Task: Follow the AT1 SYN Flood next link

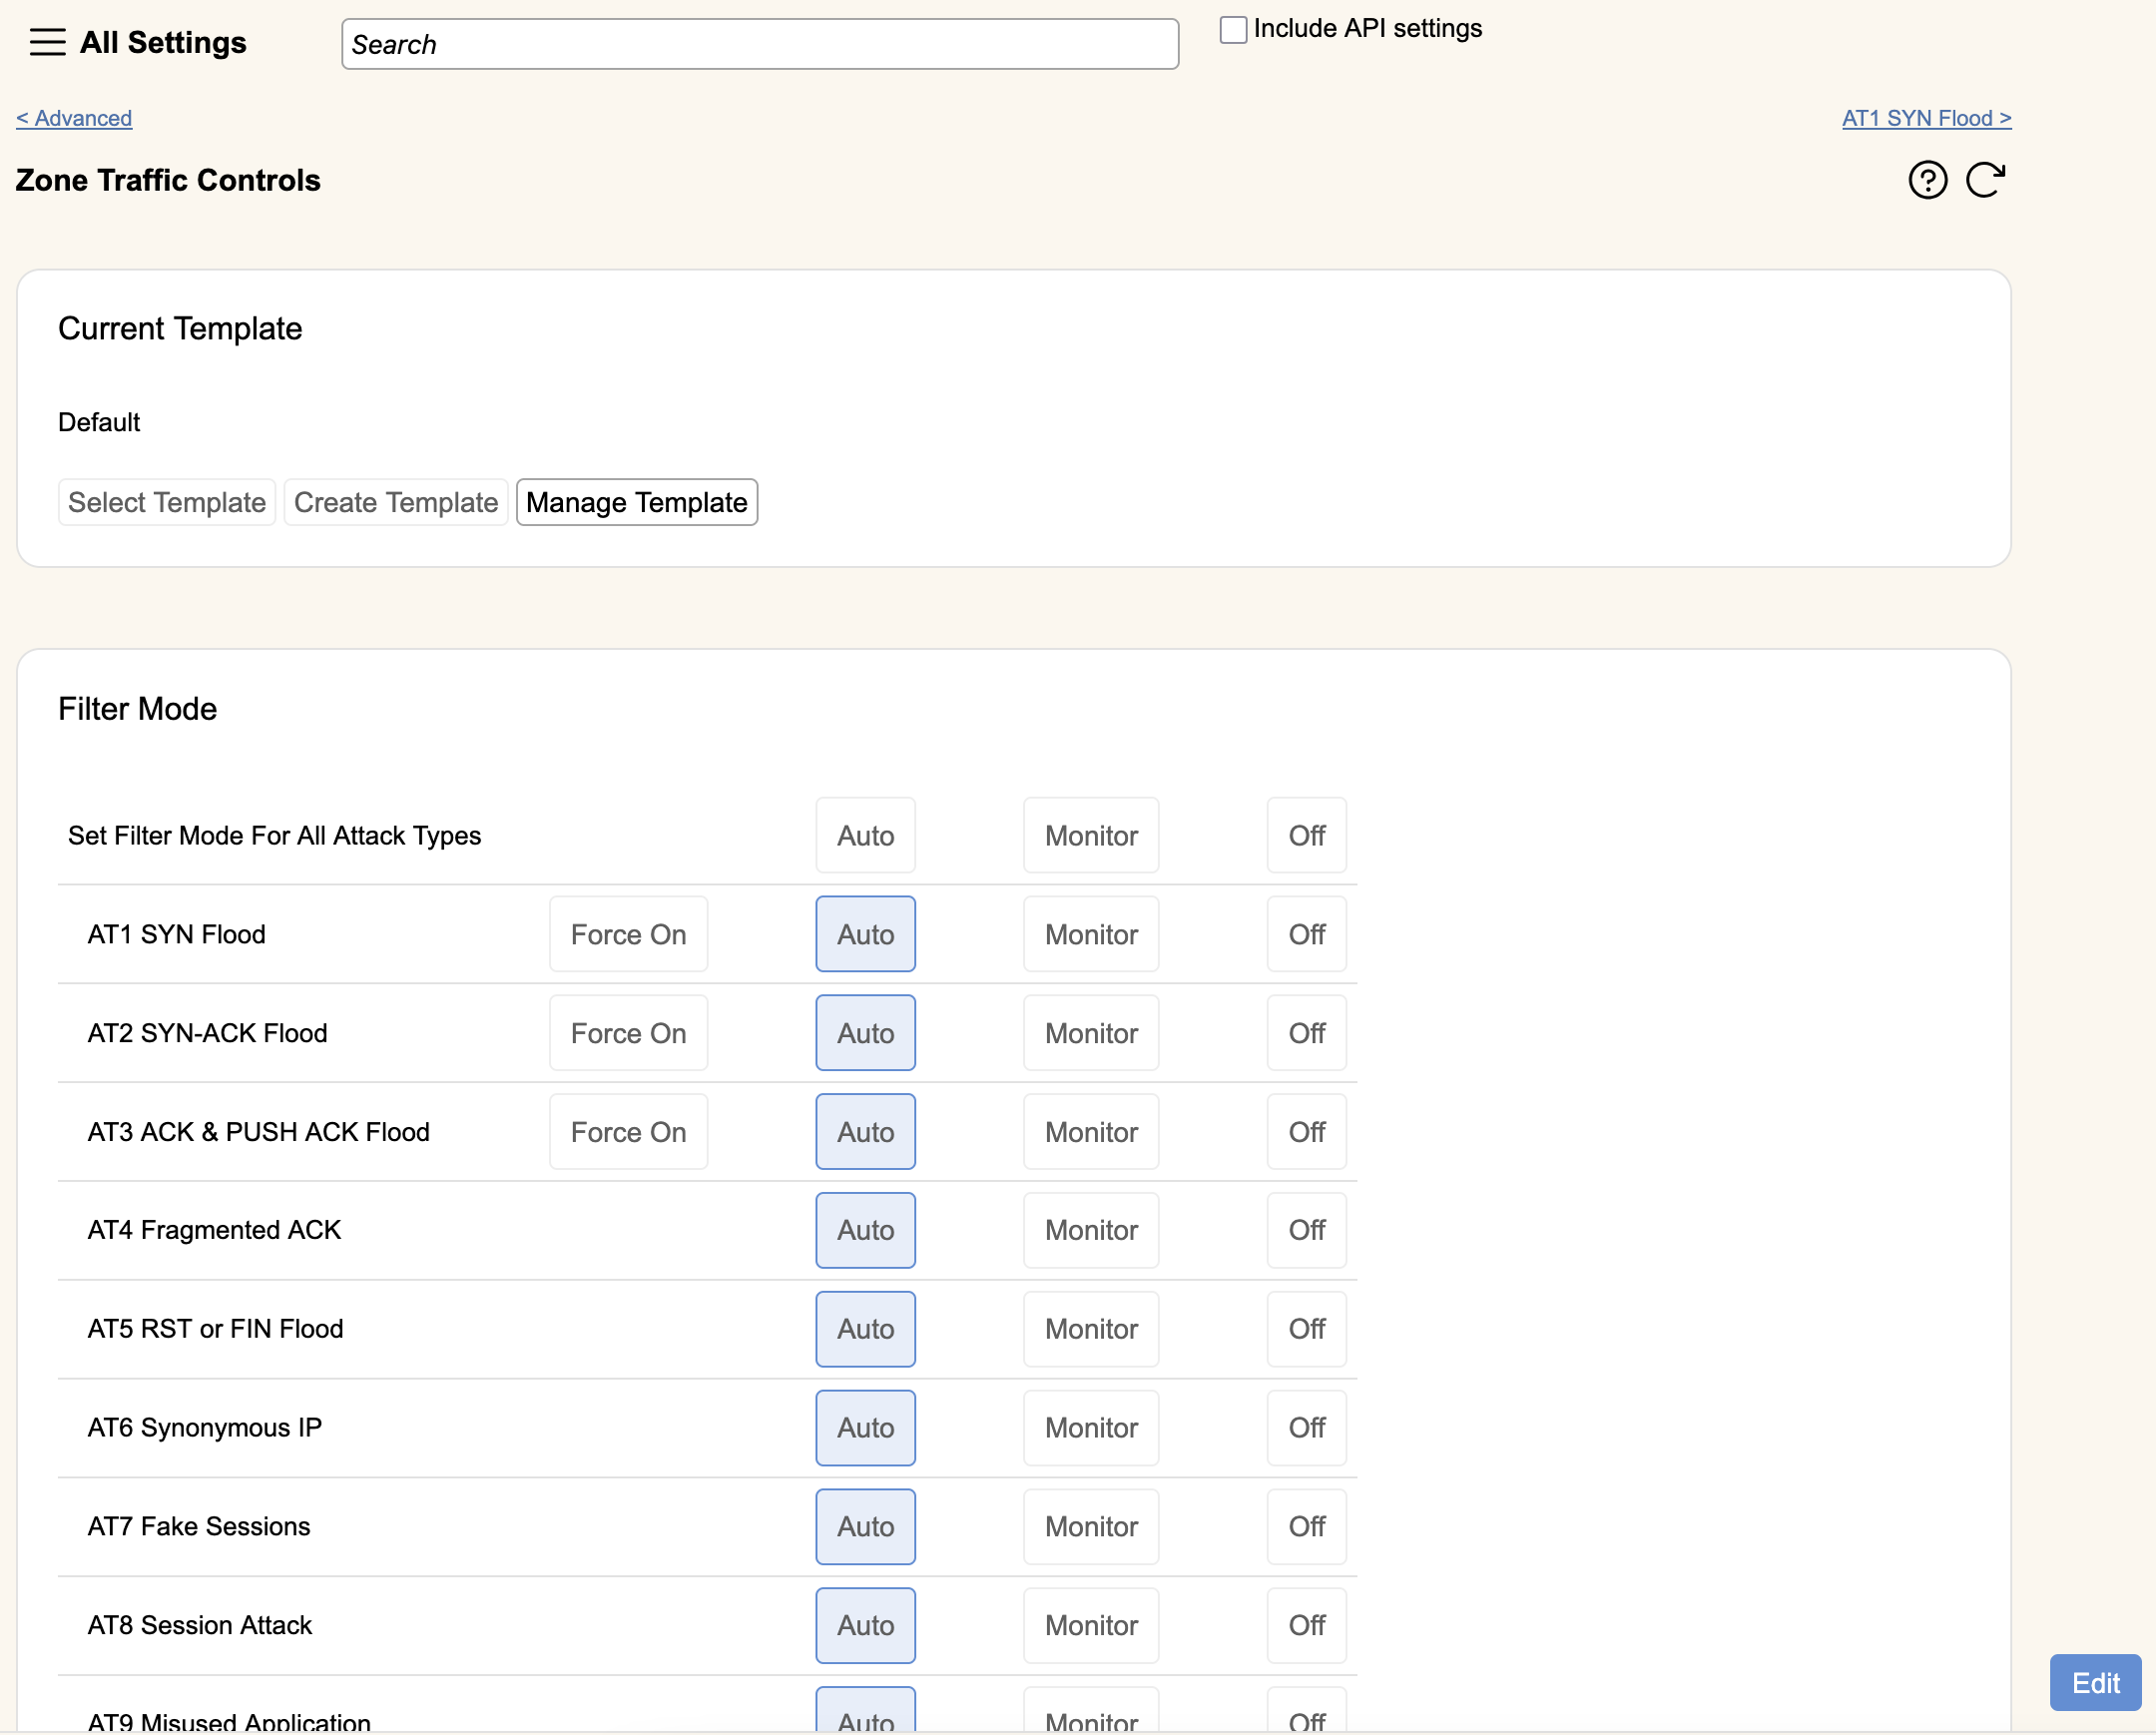Action: (x=1926, y=118)
